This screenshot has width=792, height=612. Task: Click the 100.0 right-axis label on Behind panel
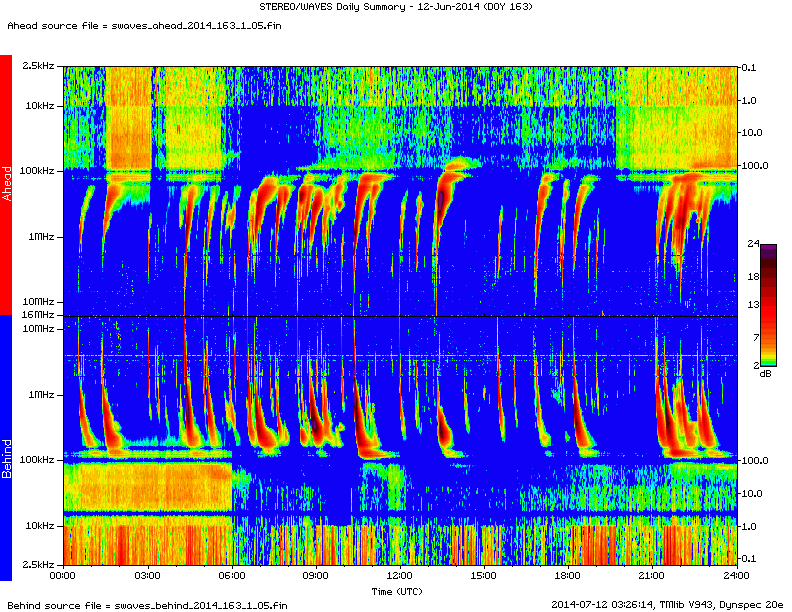point(755,461)
